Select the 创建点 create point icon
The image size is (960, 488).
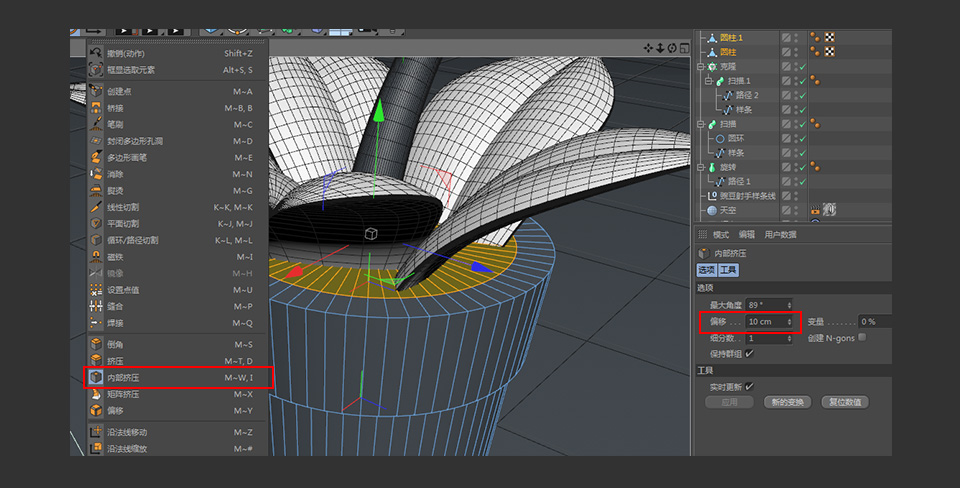[x=96, y=91]
